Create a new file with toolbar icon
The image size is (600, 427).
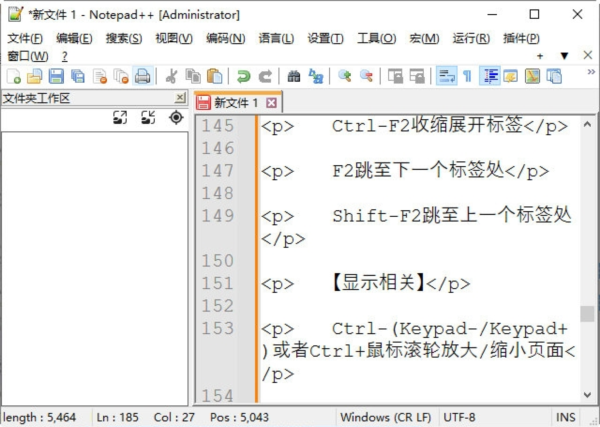pyautogui.click(x=14, y=76)
